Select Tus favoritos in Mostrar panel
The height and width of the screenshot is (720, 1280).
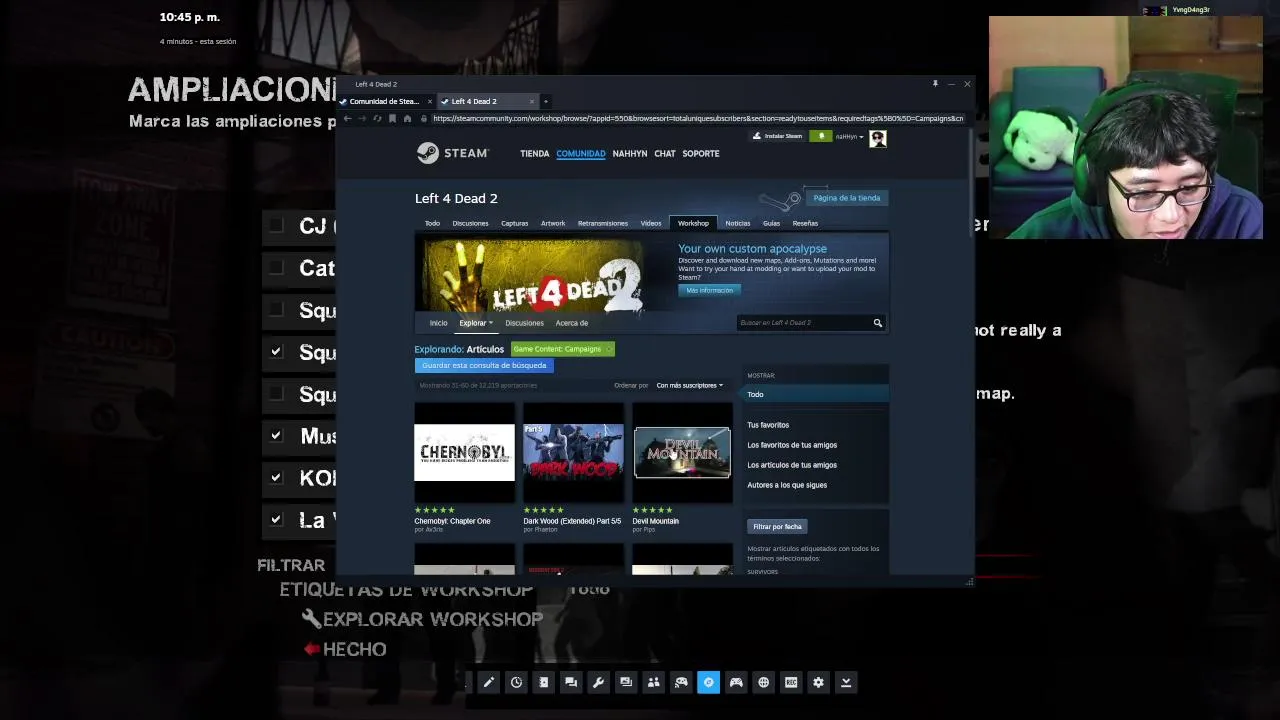tap(768, 425)
